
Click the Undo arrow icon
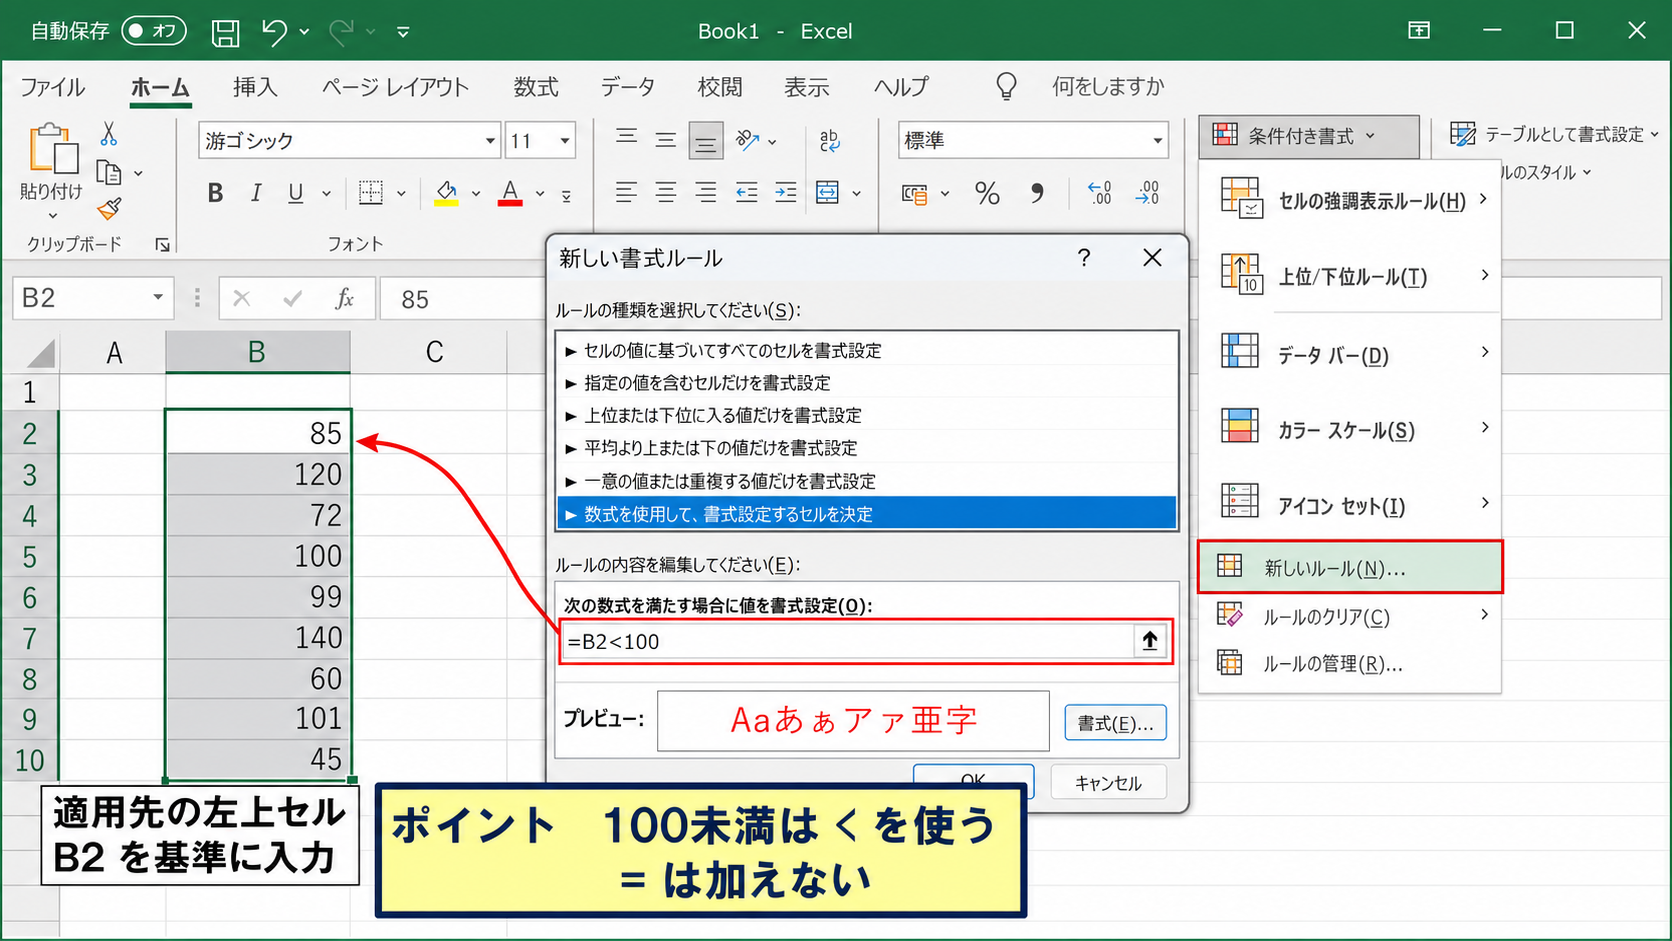274,32
